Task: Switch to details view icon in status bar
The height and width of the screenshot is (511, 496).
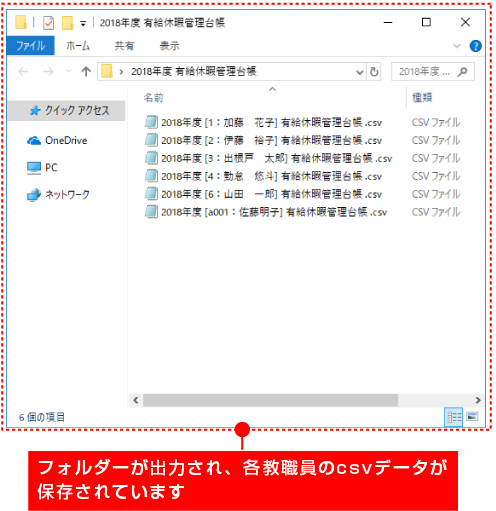Action: 454,417
